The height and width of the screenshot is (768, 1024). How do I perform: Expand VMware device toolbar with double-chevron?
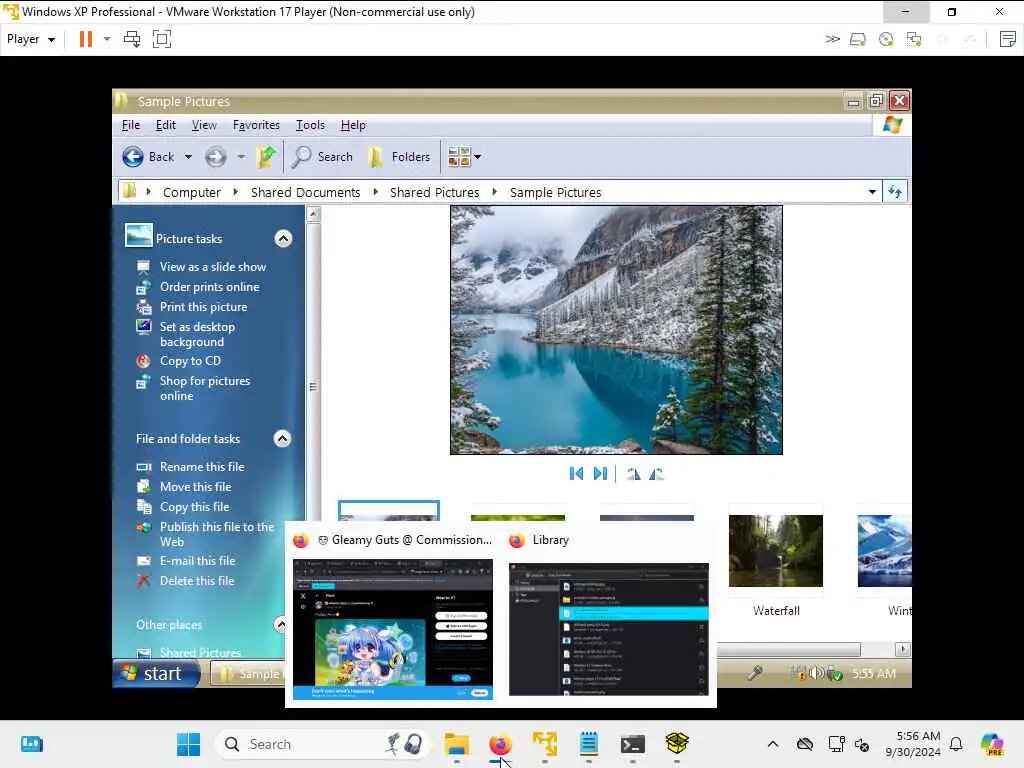pyautogui.click(x=831, y=39)
